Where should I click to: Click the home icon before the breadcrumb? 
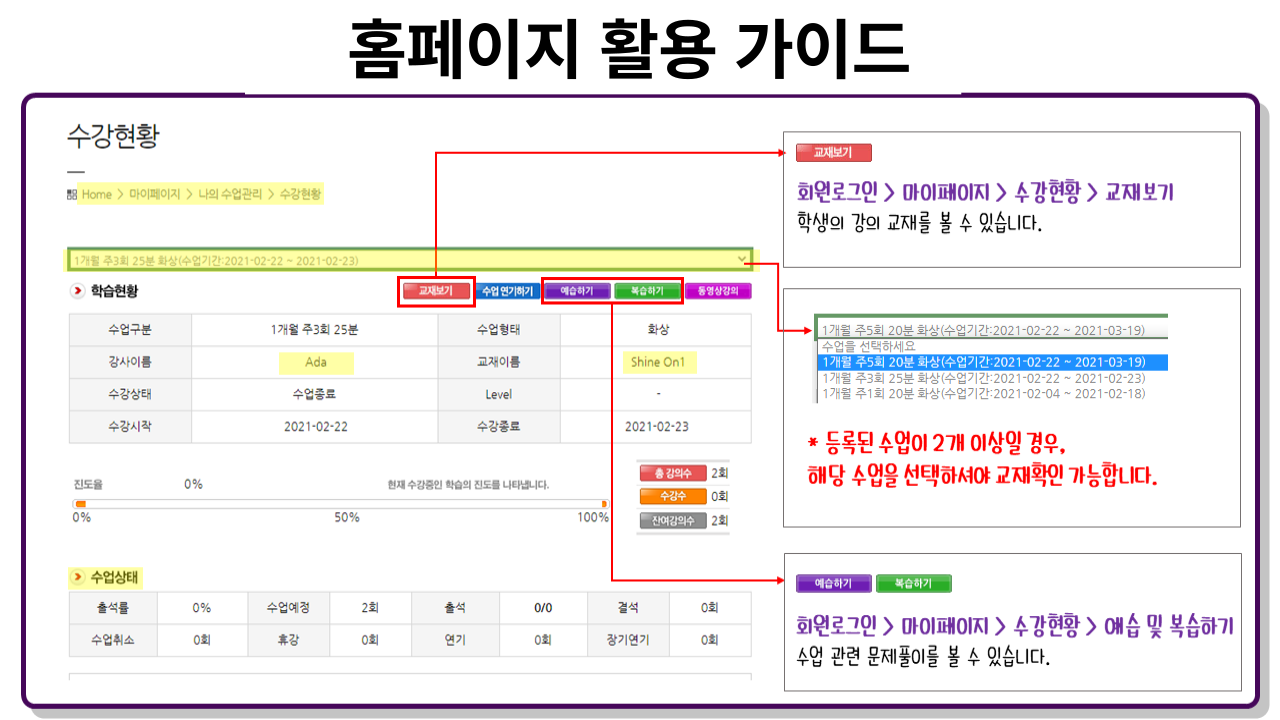coord(72,195)
